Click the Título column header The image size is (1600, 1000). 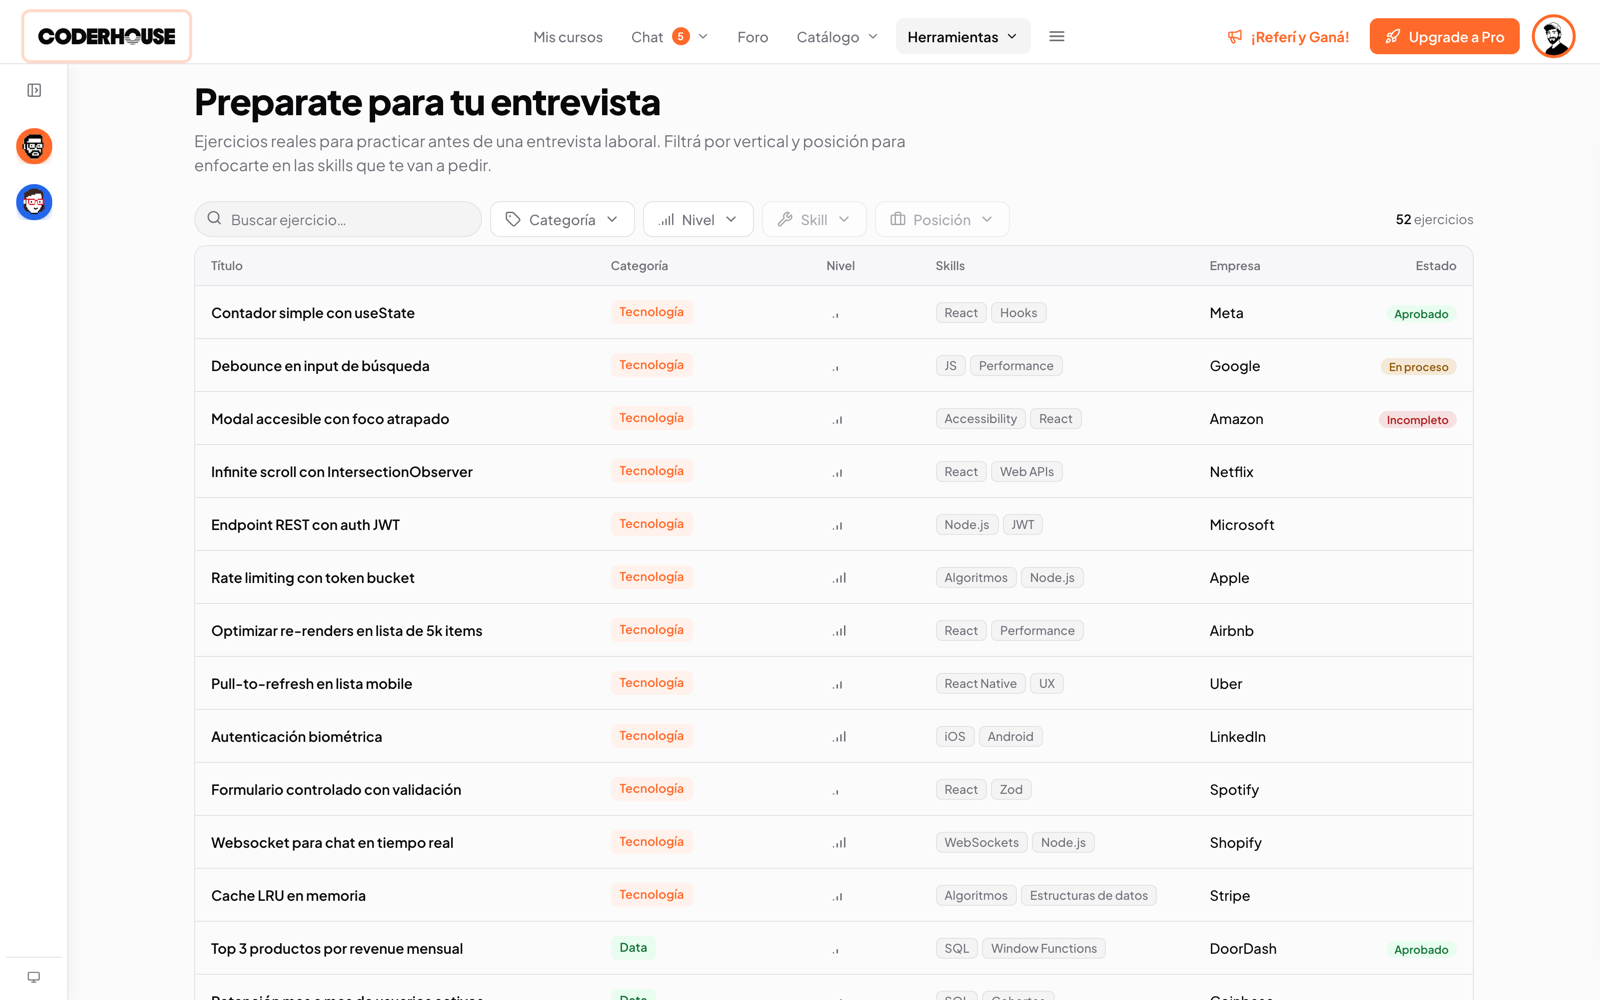click(227, 266)
